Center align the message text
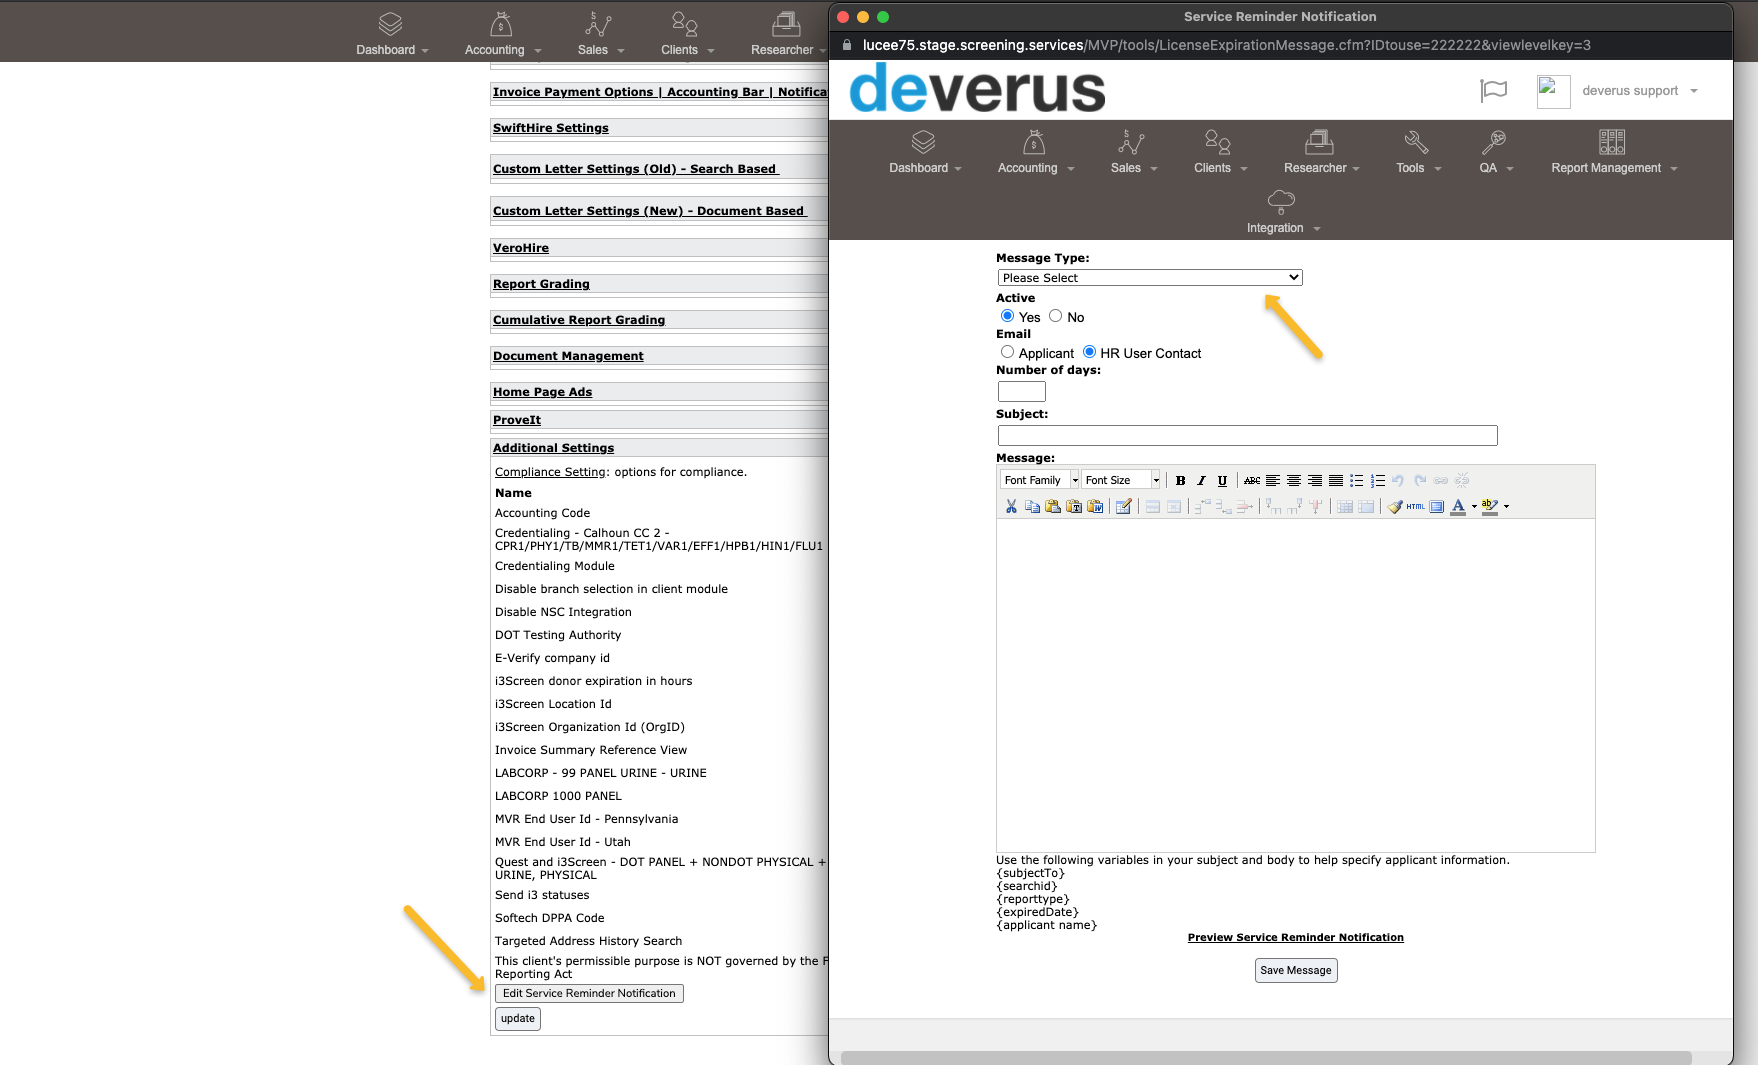This screenshot has height=1065, width=1758. click(x=1294, y=480)
